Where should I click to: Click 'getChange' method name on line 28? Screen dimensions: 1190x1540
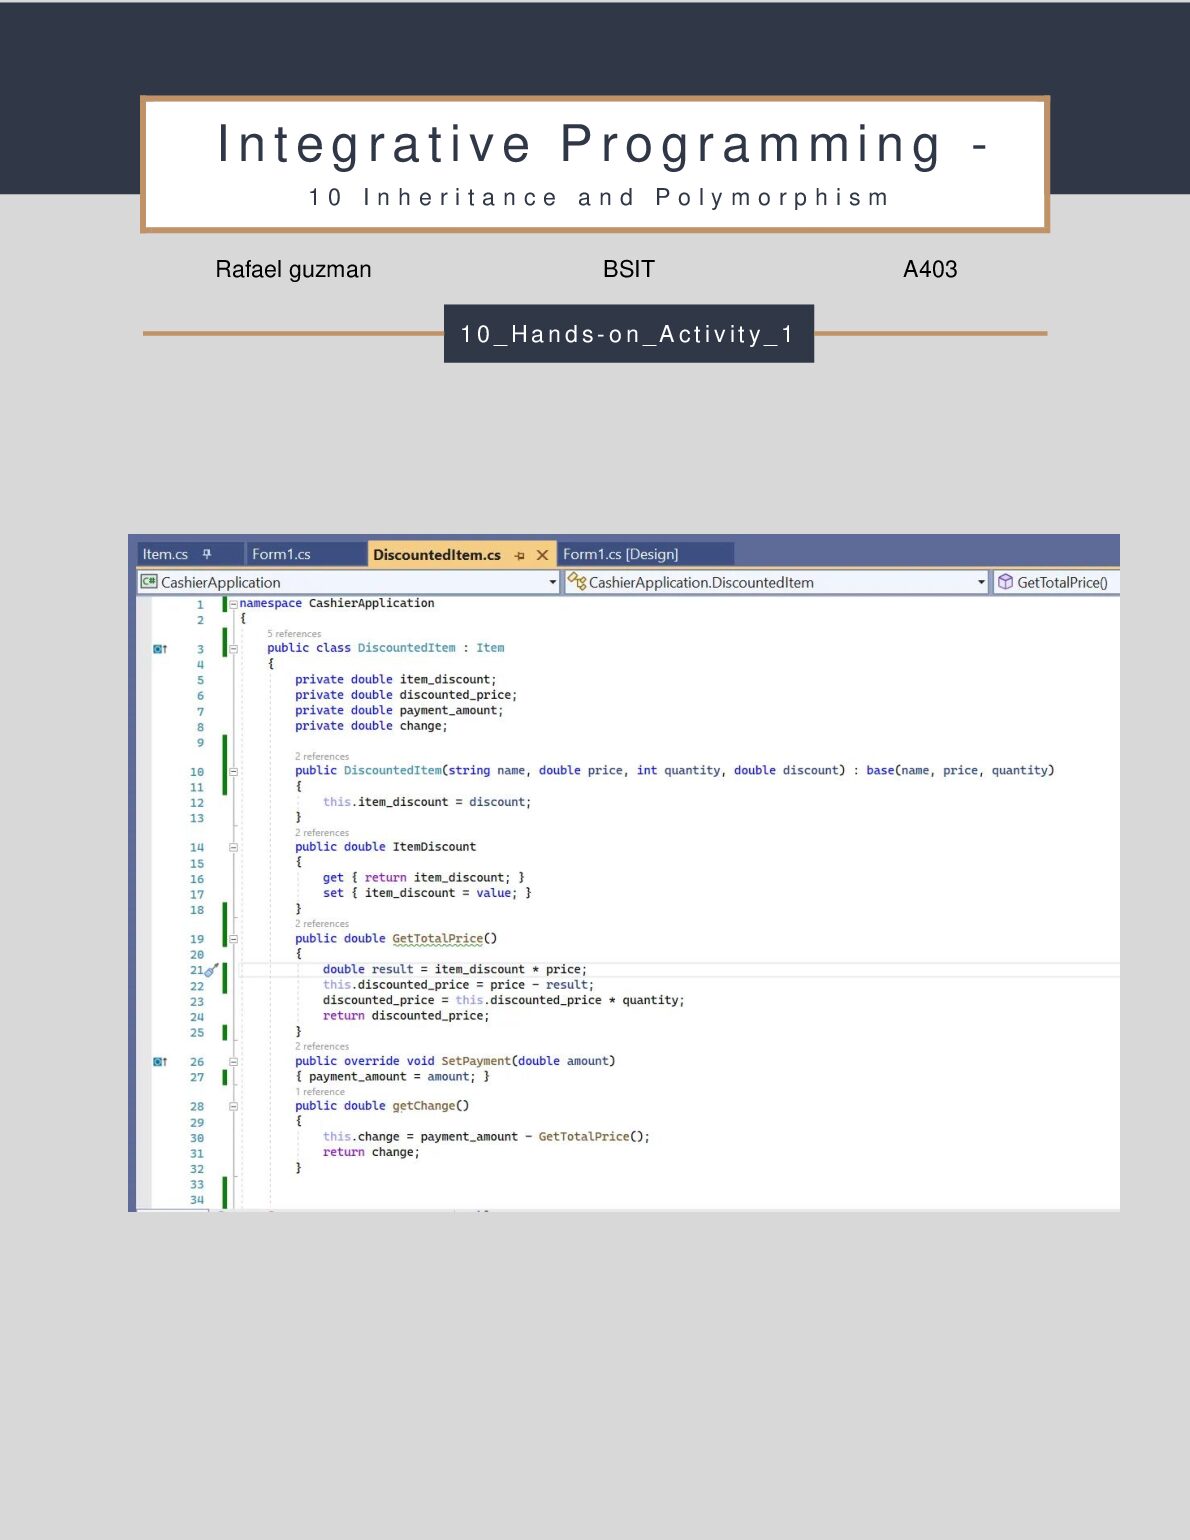tap(424, 1106)
